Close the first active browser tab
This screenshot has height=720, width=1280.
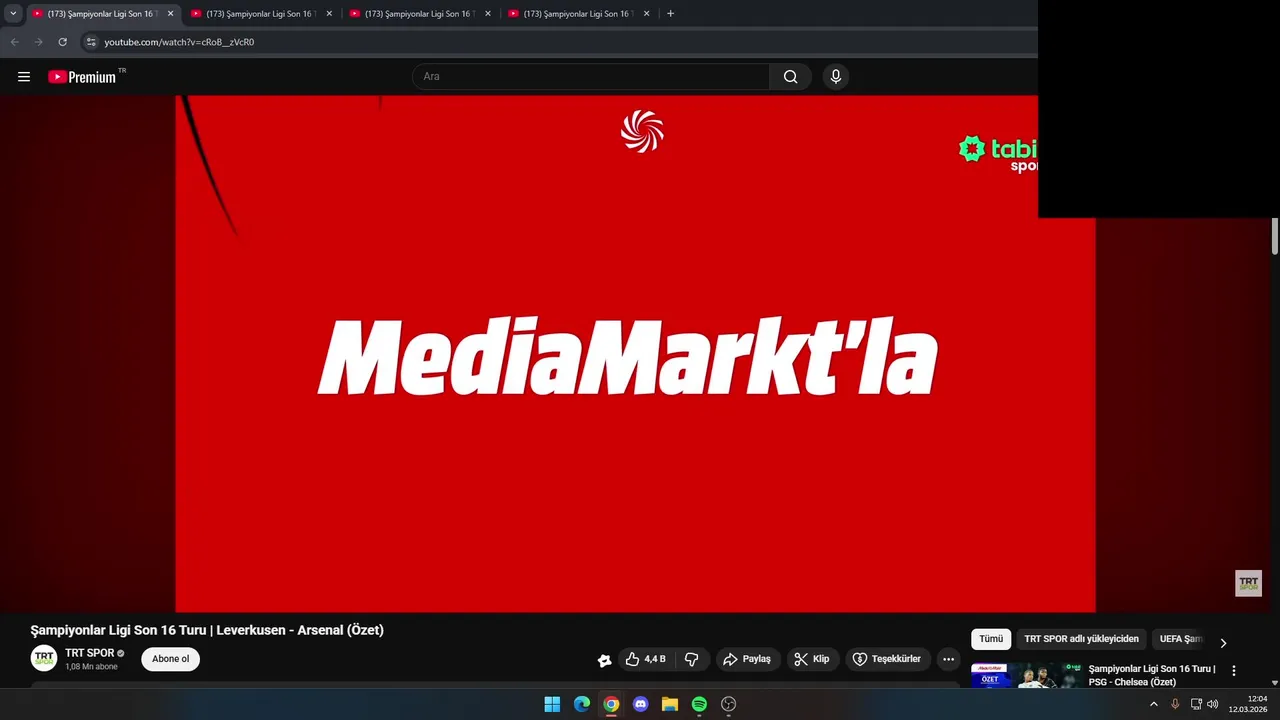[x=170, y=14]
